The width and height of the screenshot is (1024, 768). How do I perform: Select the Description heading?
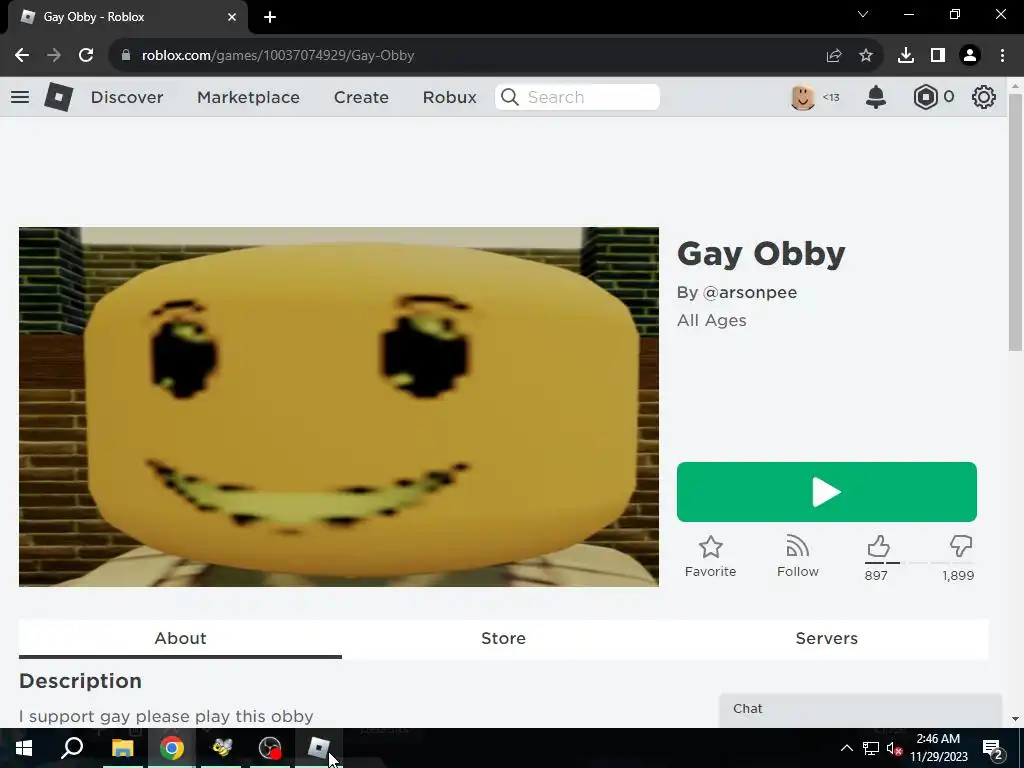pyautogui.click(x=80, y=681)
